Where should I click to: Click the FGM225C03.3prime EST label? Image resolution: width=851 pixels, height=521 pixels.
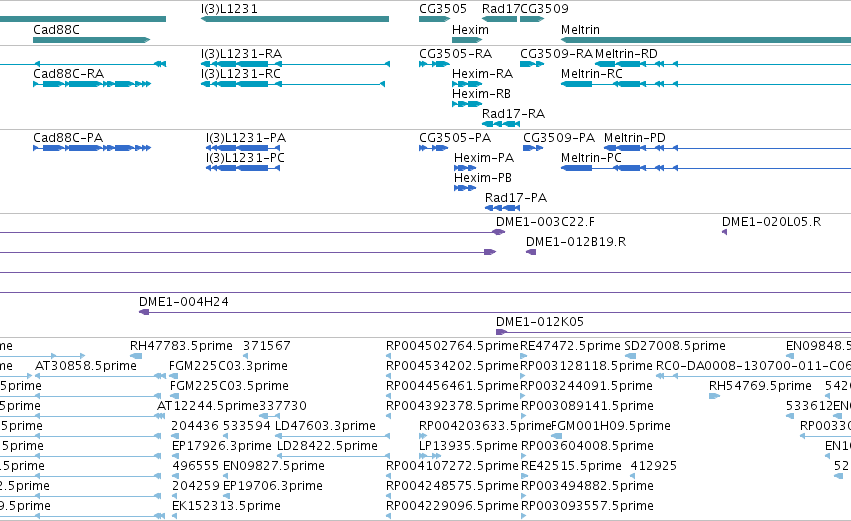pyautogui.click(x=228, y=366)
